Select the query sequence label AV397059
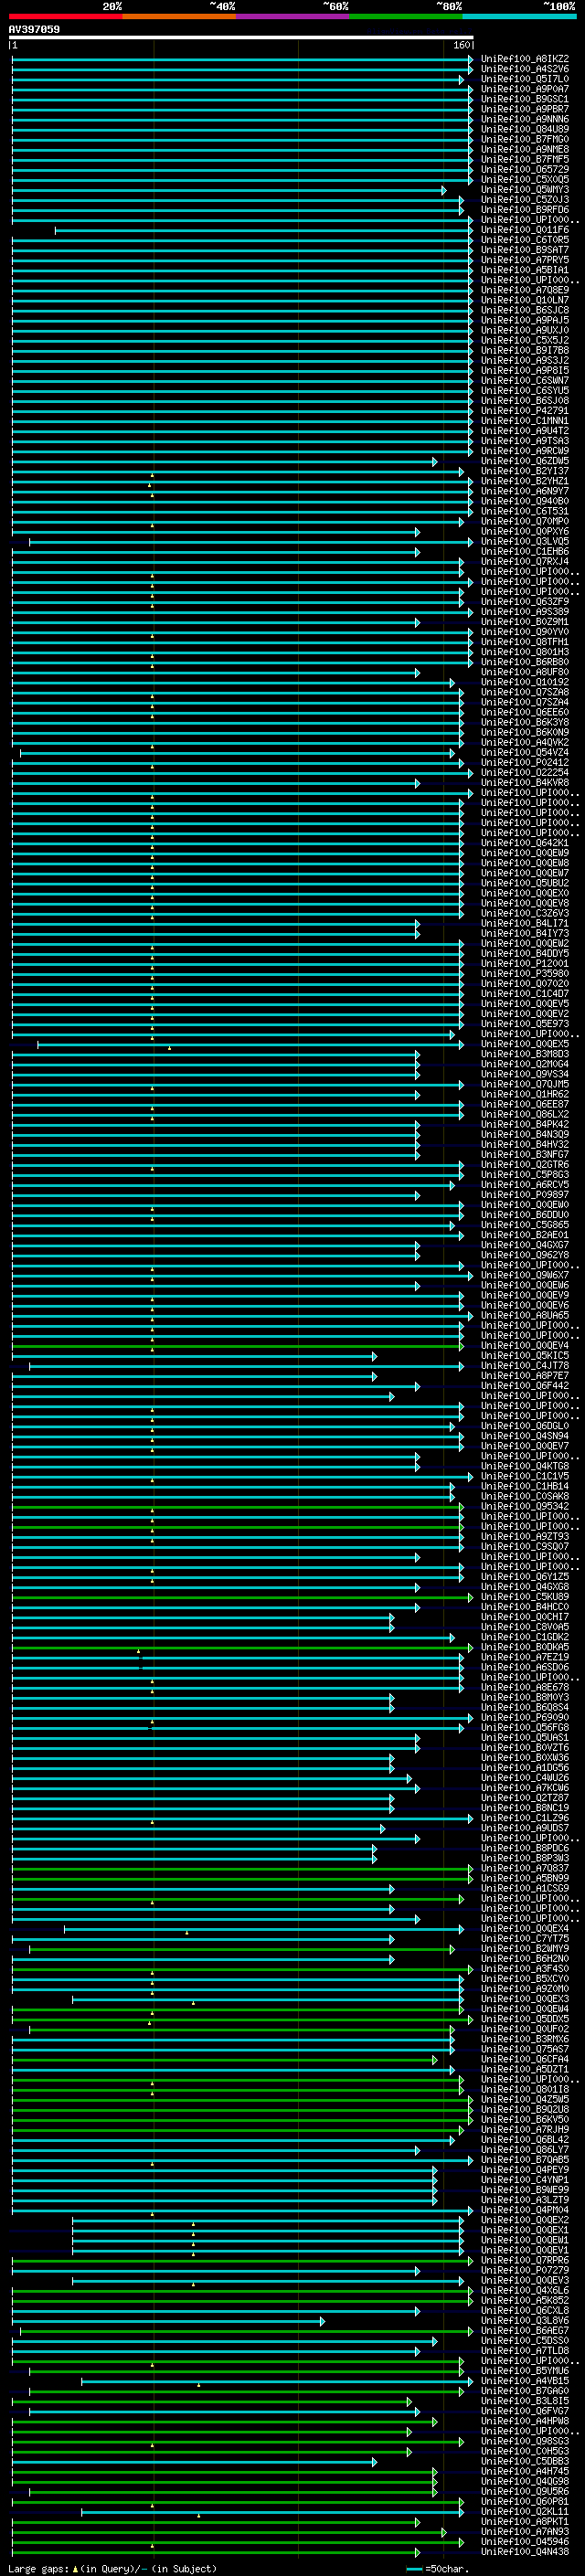The height and width of the screenshot is (2576, 585). coord(34,29)
